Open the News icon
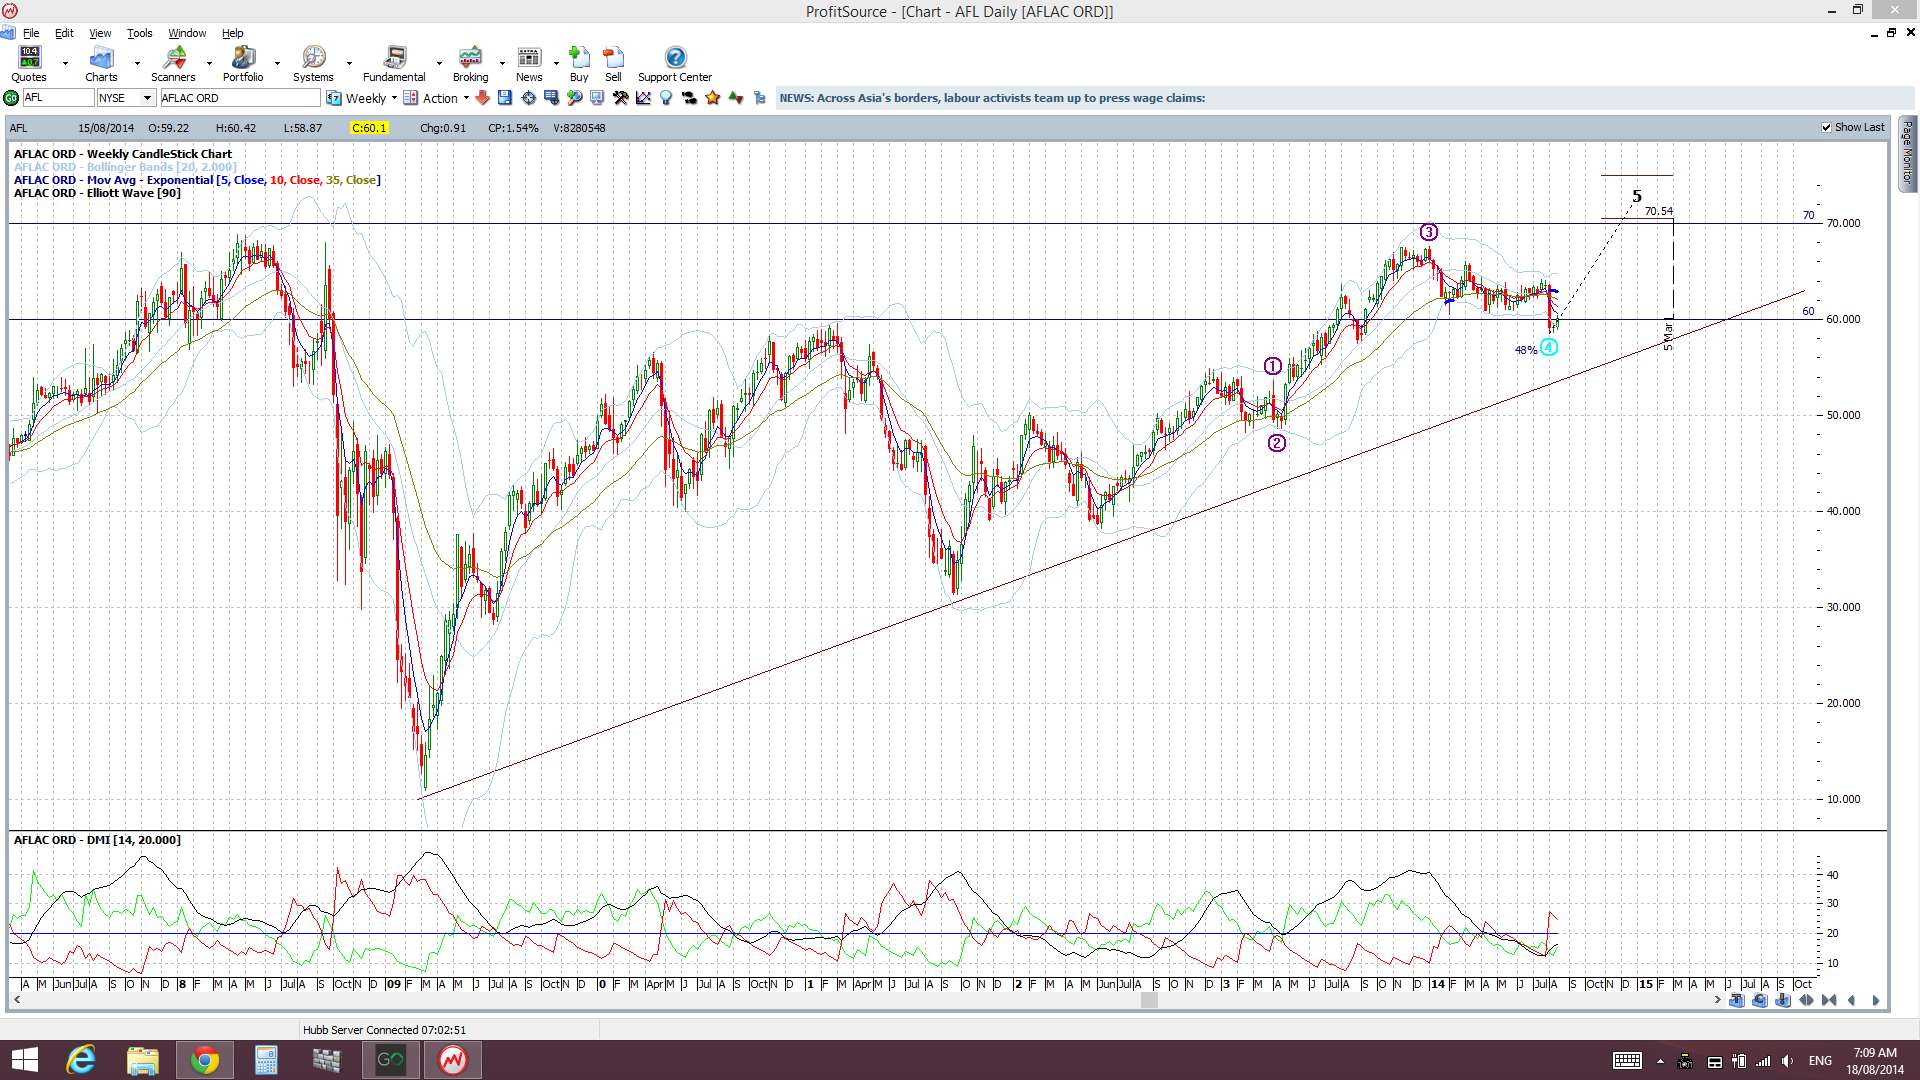 [x=529, y=63]
